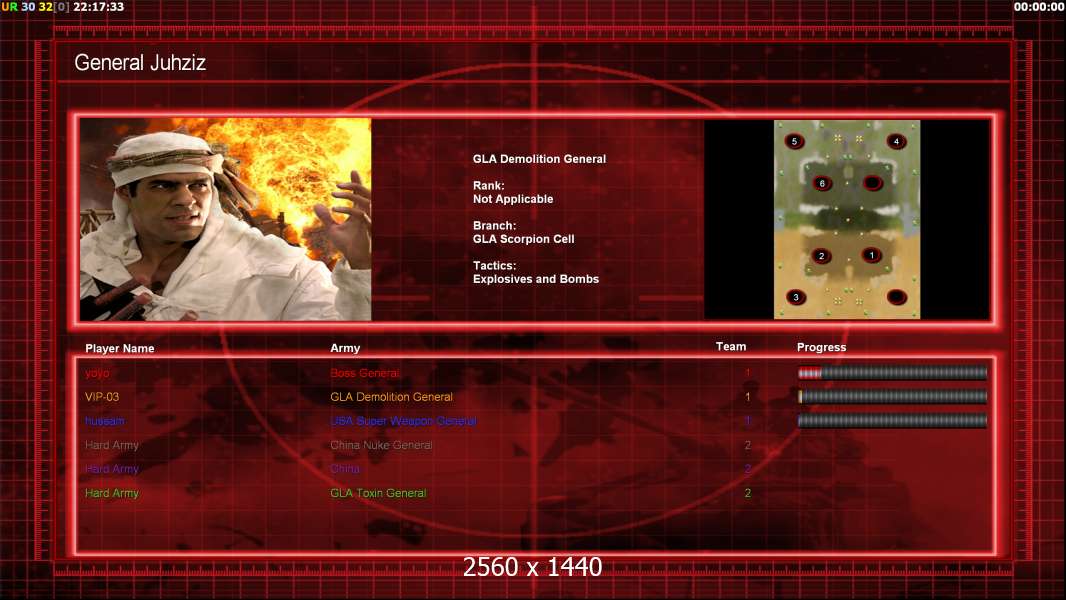The width and height of the screenshot is (1066, 600).
Task: Click the 22:17:33 clock overlay
Action: pyautogui.click(x=99, y=7)
